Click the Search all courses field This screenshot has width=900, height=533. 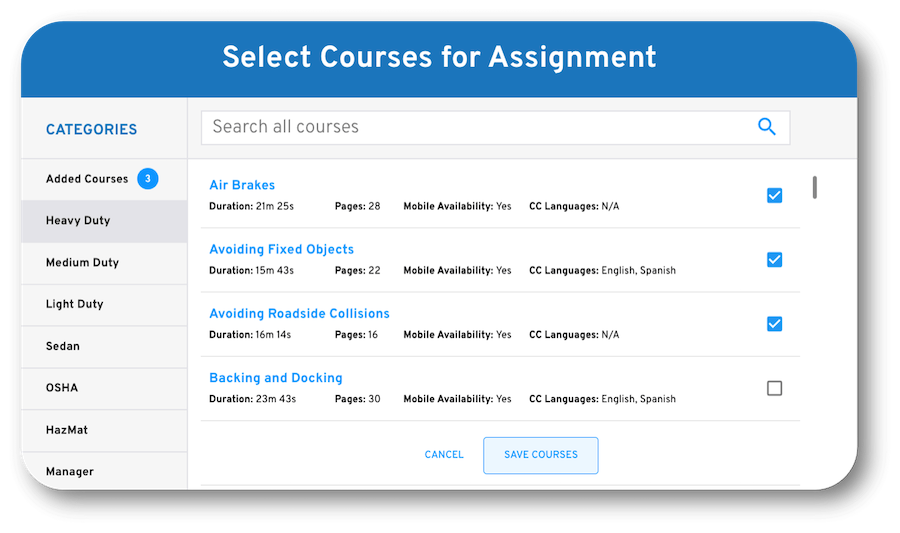coord(475,127)
